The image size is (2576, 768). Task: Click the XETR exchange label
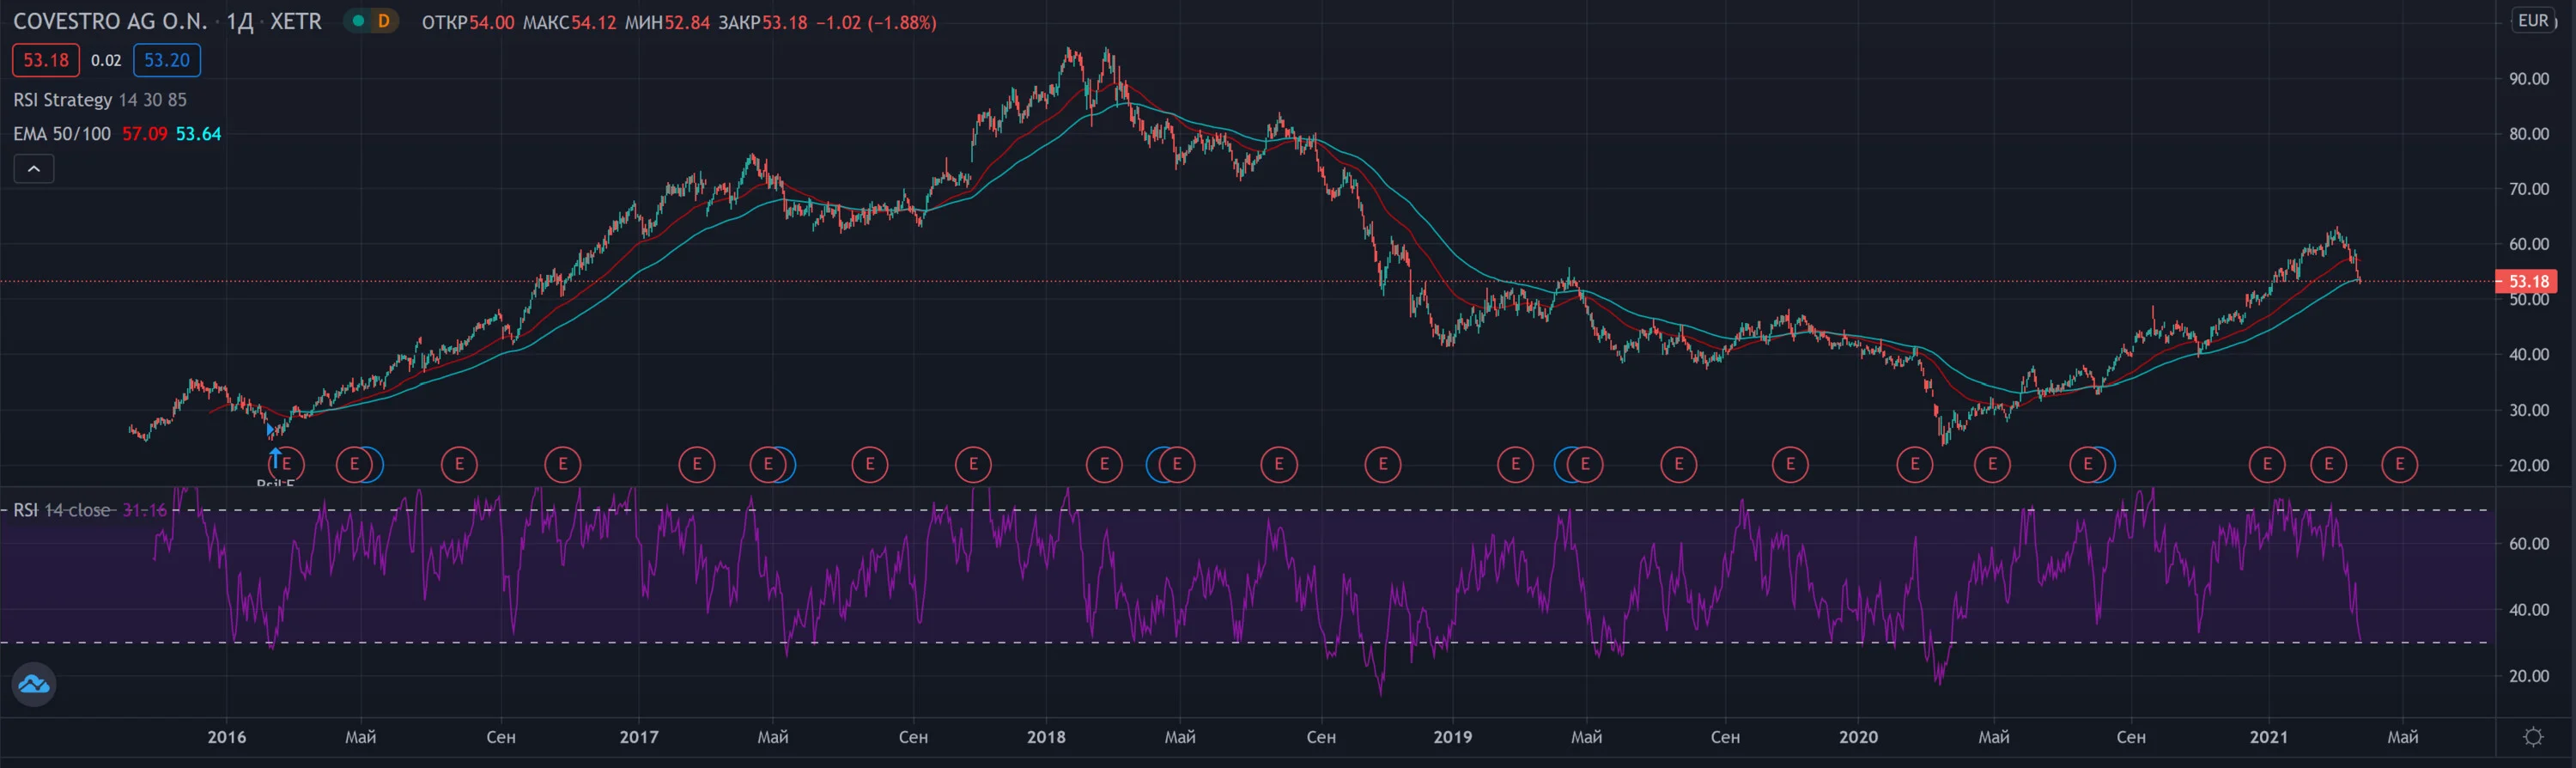[x=296, y=21]
